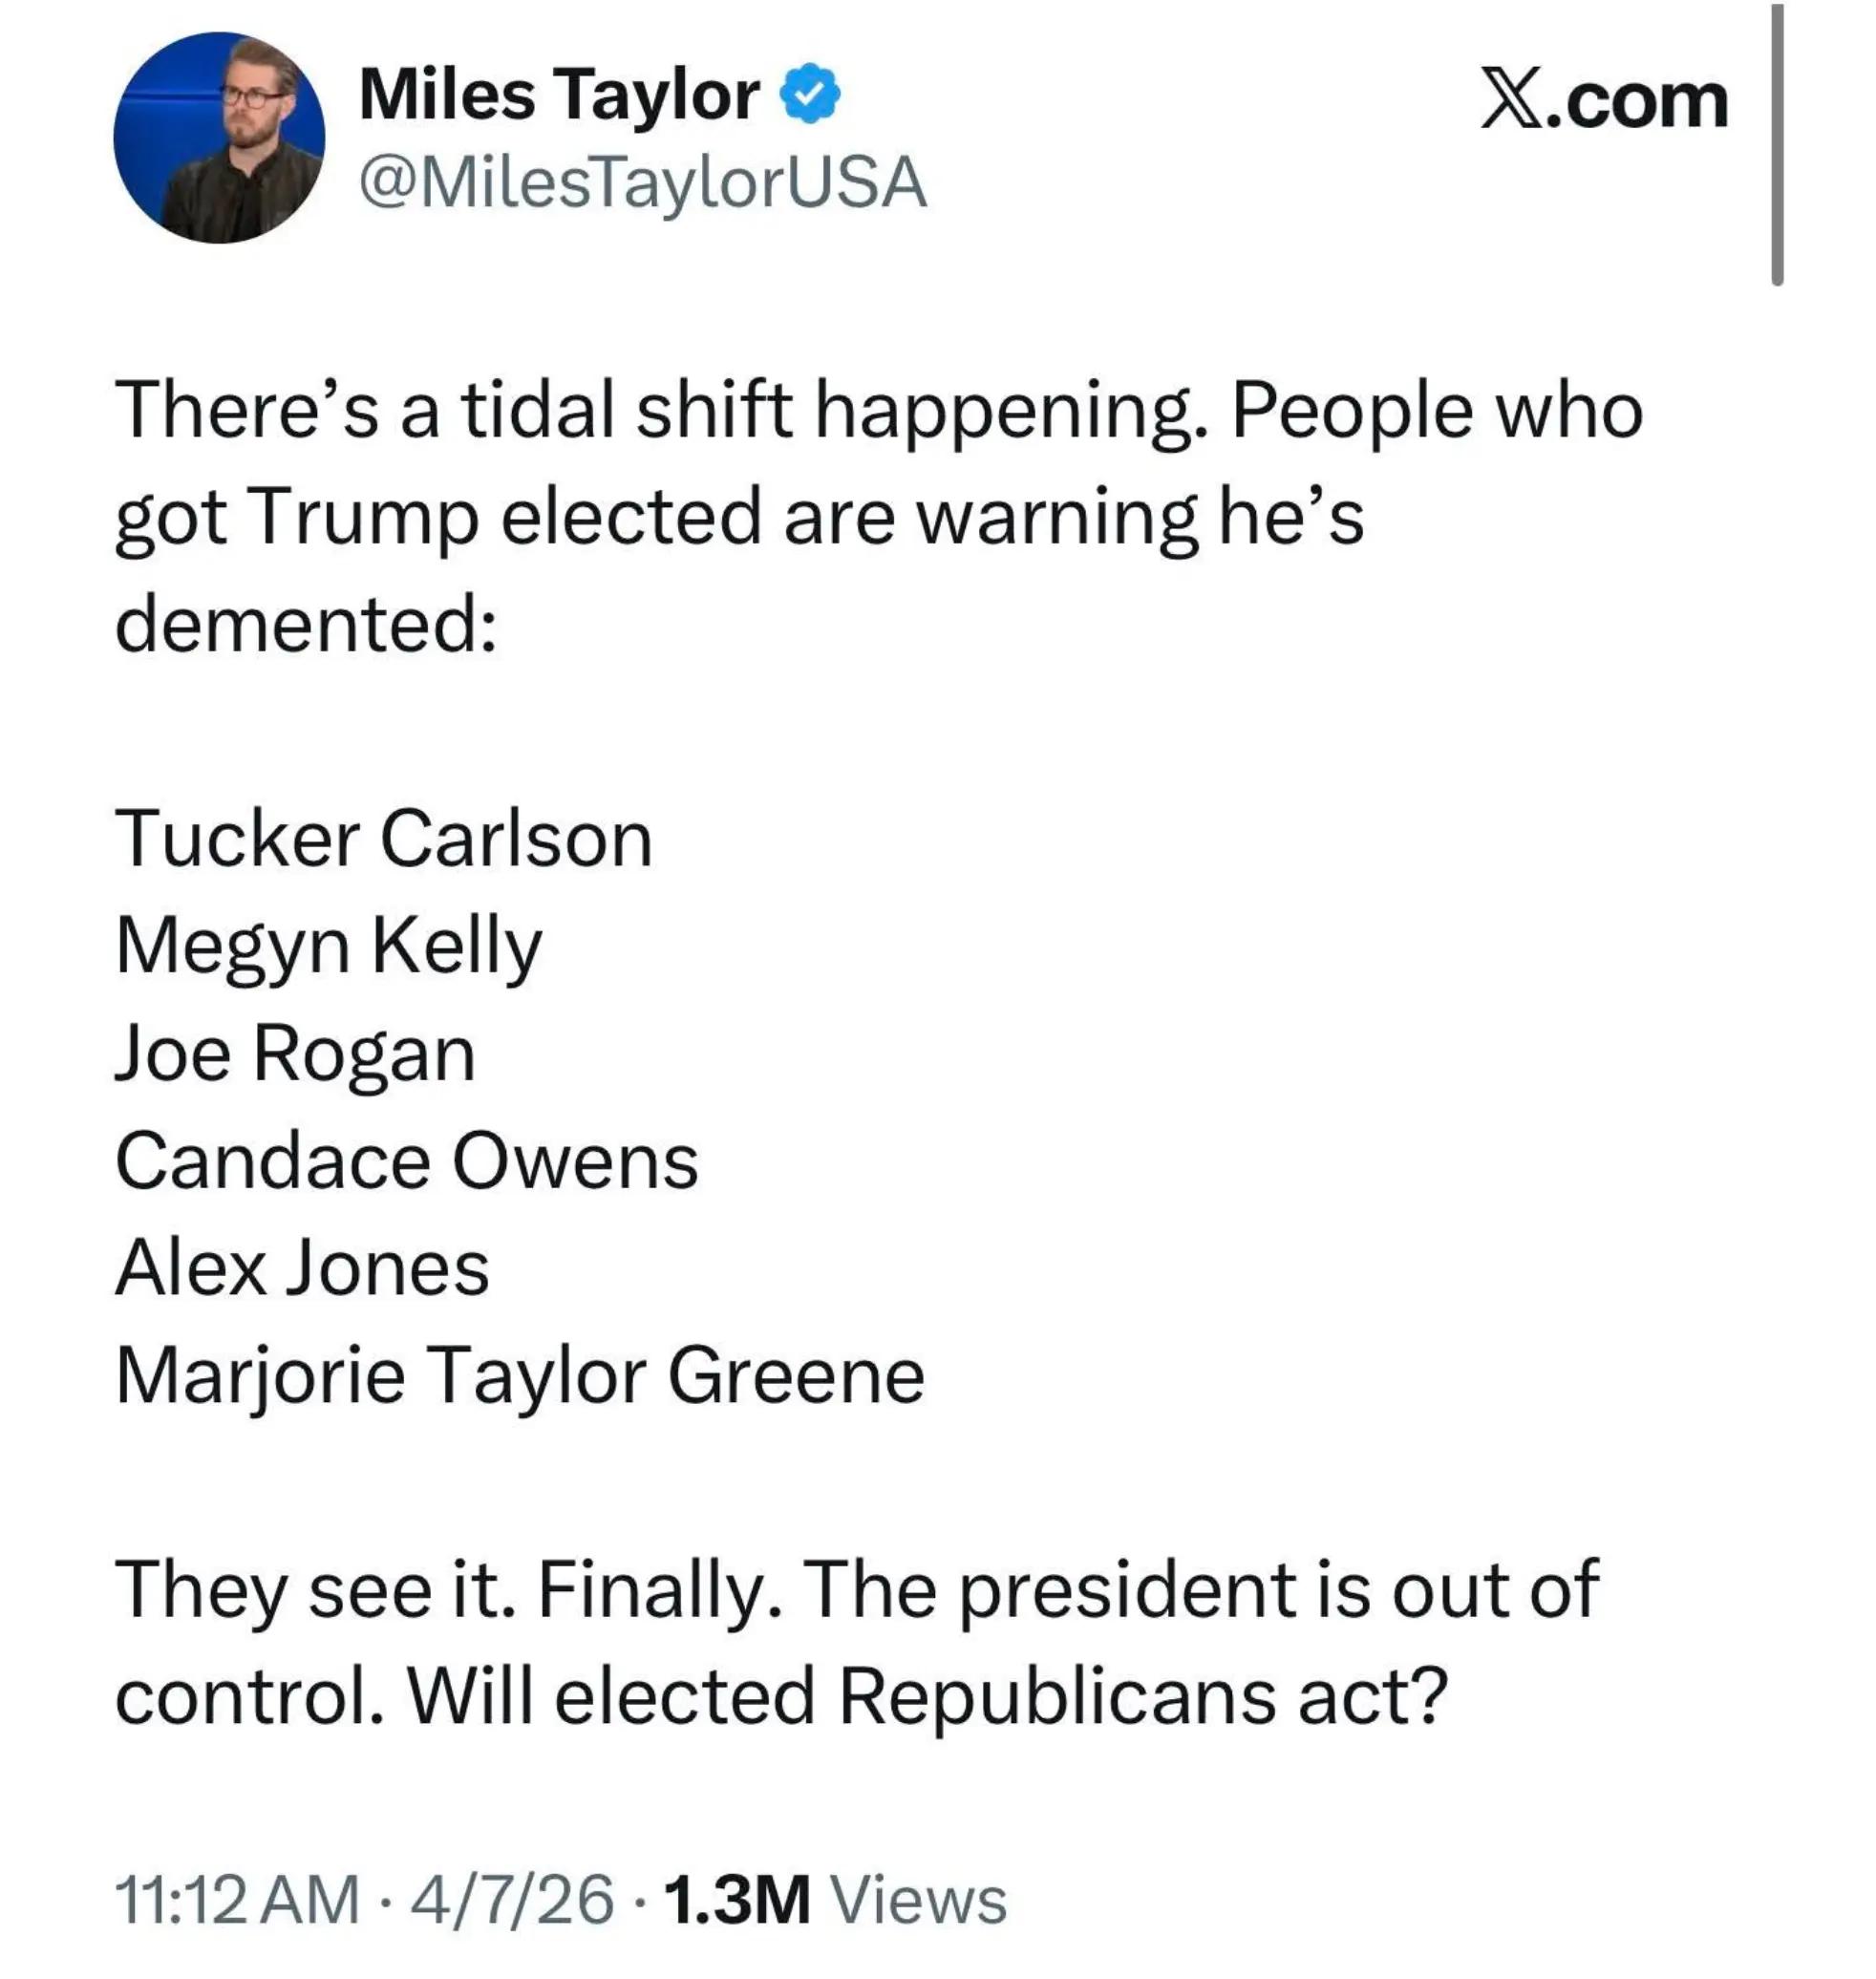Open Miles Taylor's profile avatar photo
This screenshot has width=1876, height=1979.
pos(219,138)
